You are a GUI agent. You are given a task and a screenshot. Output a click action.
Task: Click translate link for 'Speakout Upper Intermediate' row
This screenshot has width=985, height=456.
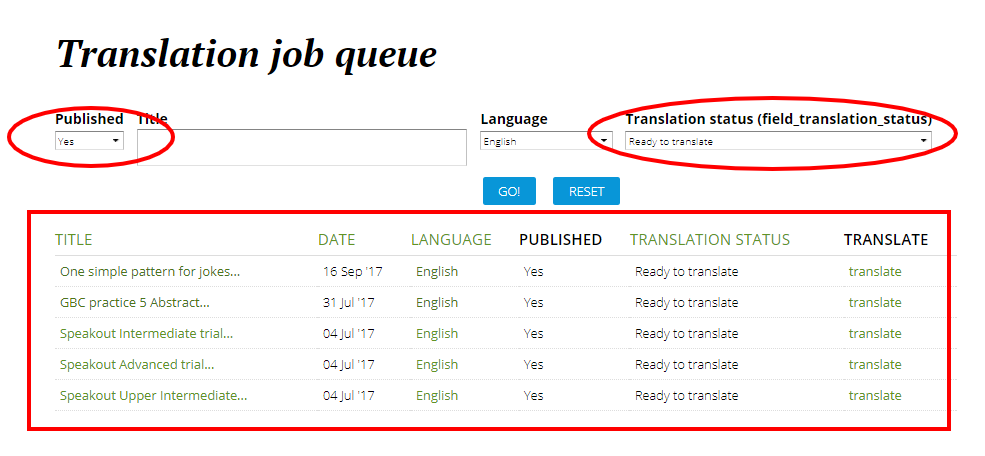874,395
